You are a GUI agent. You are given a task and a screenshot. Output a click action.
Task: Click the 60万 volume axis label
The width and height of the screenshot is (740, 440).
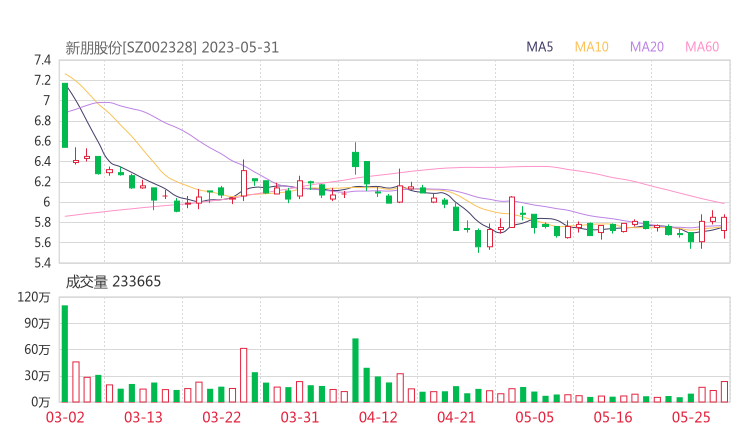(37, 350)
